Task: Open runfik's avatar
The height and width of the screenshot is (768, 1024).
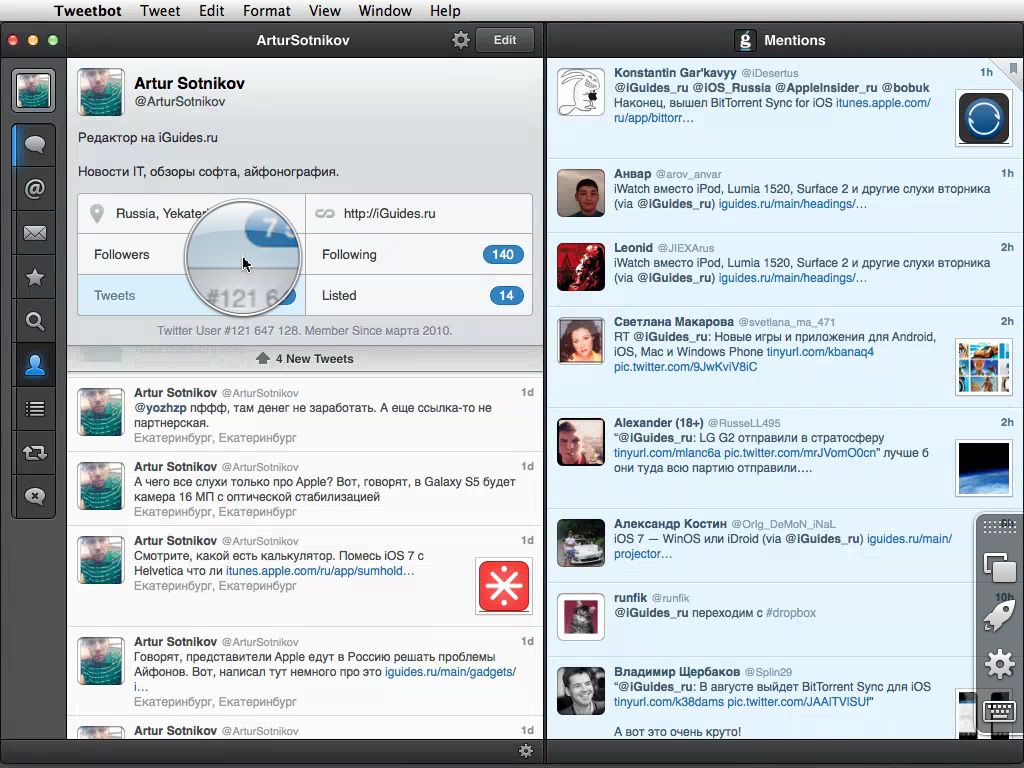Action: 581,617
